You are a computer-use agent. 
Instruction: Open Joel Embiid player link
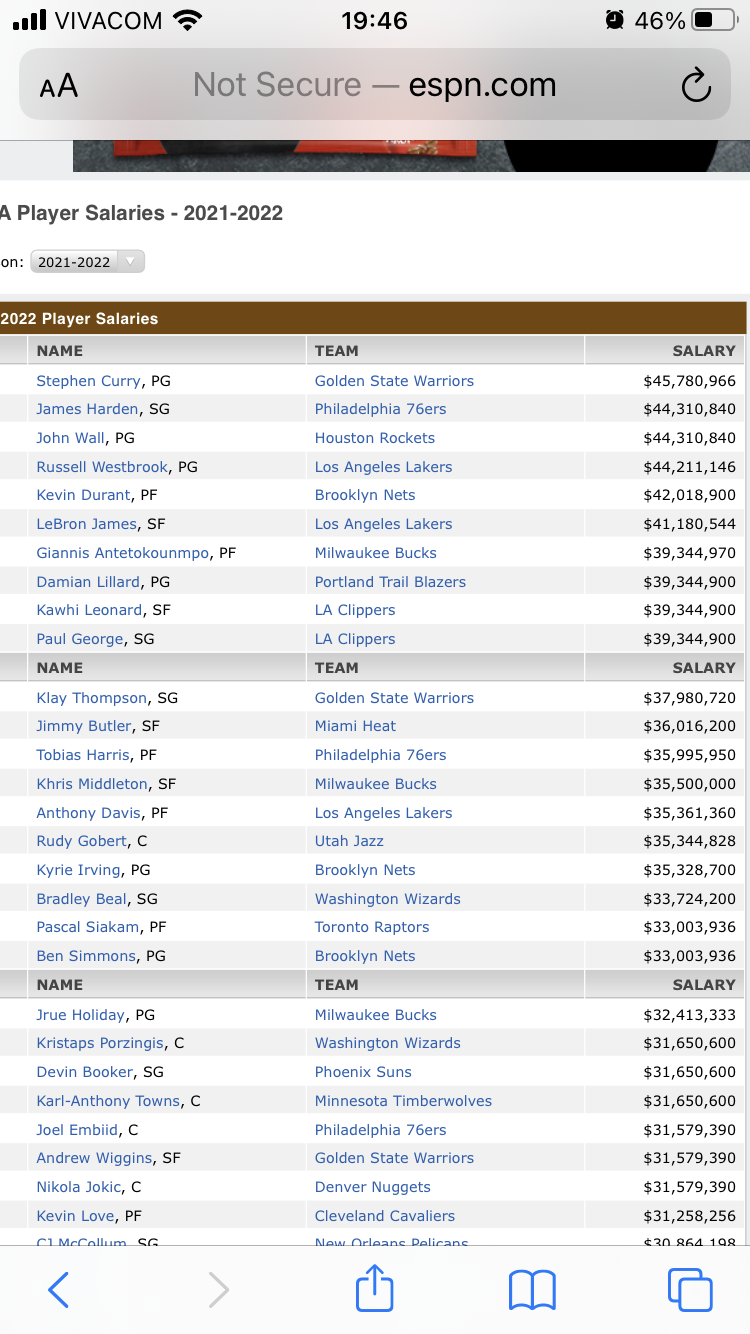click(x=77, y=1130)
